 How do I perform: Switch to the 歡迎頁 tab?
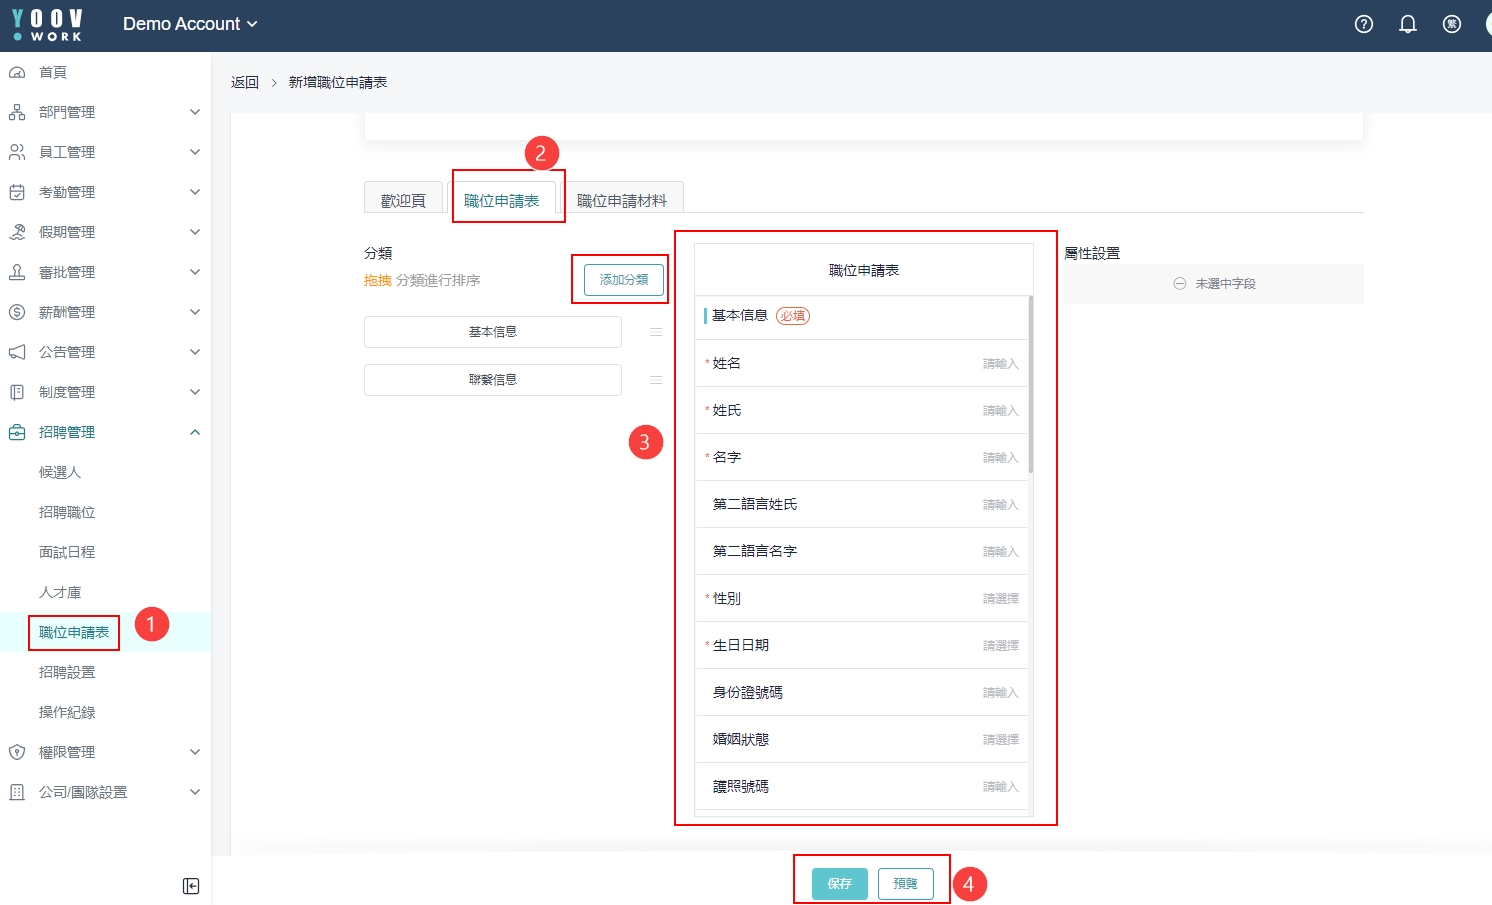(x=403, y=200)
